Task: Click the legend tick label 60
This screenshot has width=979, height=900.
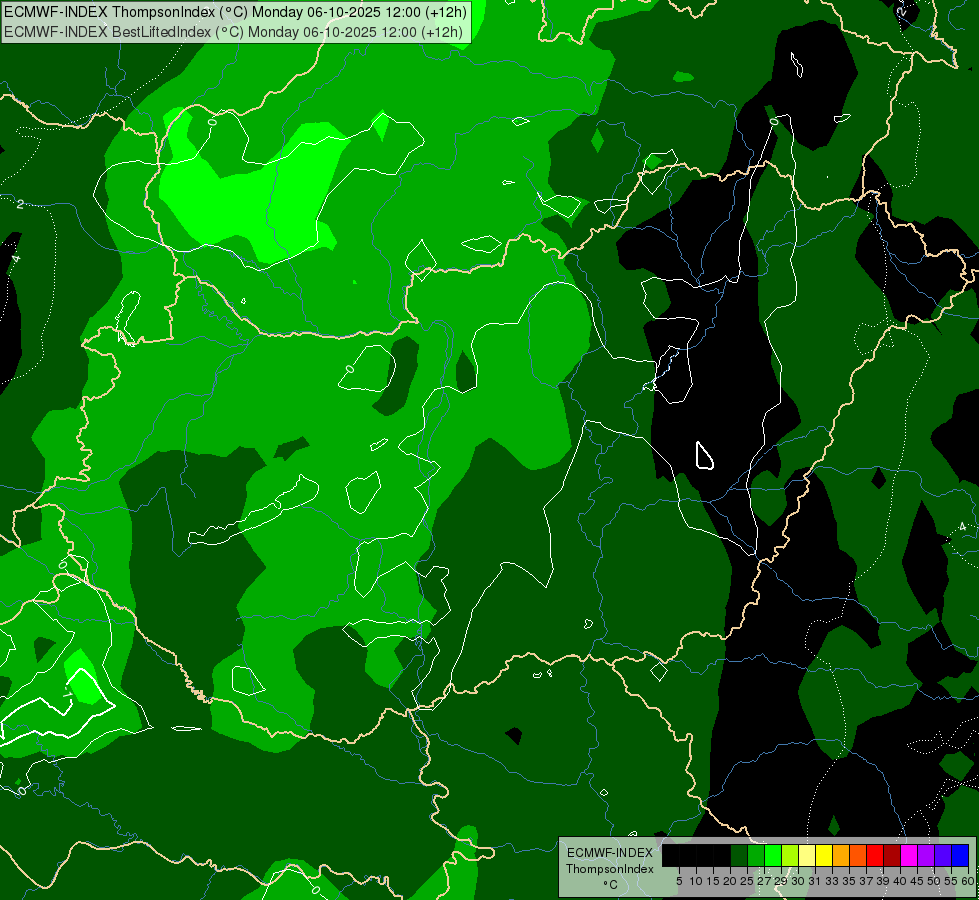Action: (x=968, y=881)
